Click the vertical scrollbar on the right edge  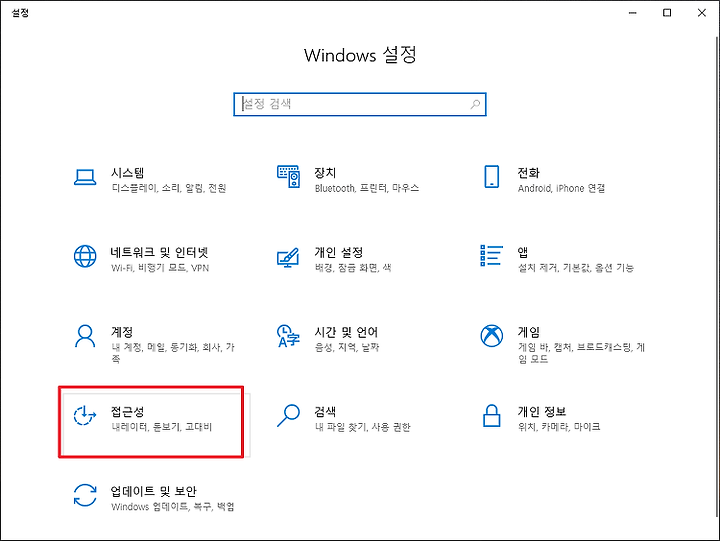(717, 276)
